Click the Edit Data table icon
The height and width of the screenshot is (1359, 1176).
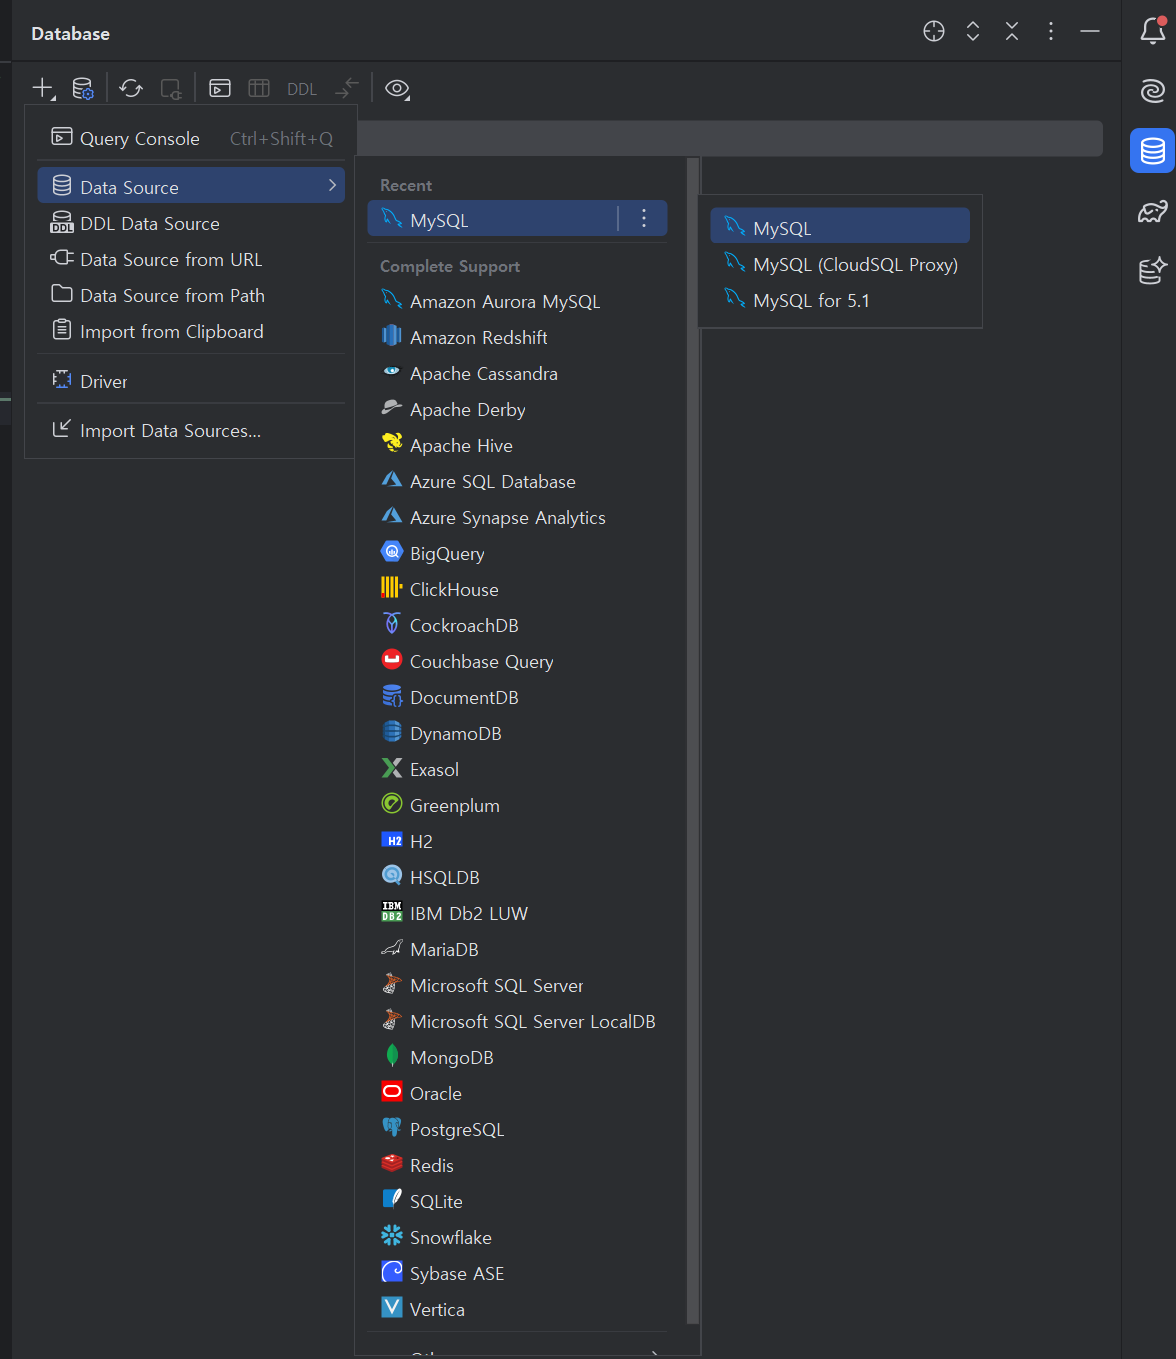click(259, 88)
